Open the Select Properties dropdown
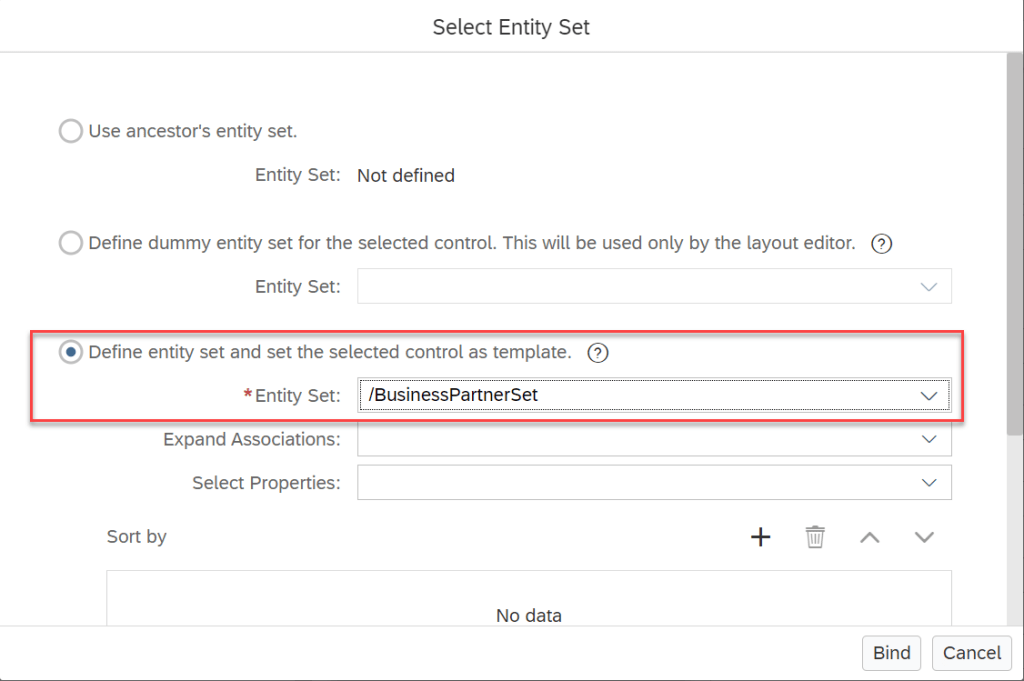1024x681 pixels. click(929, 483)
